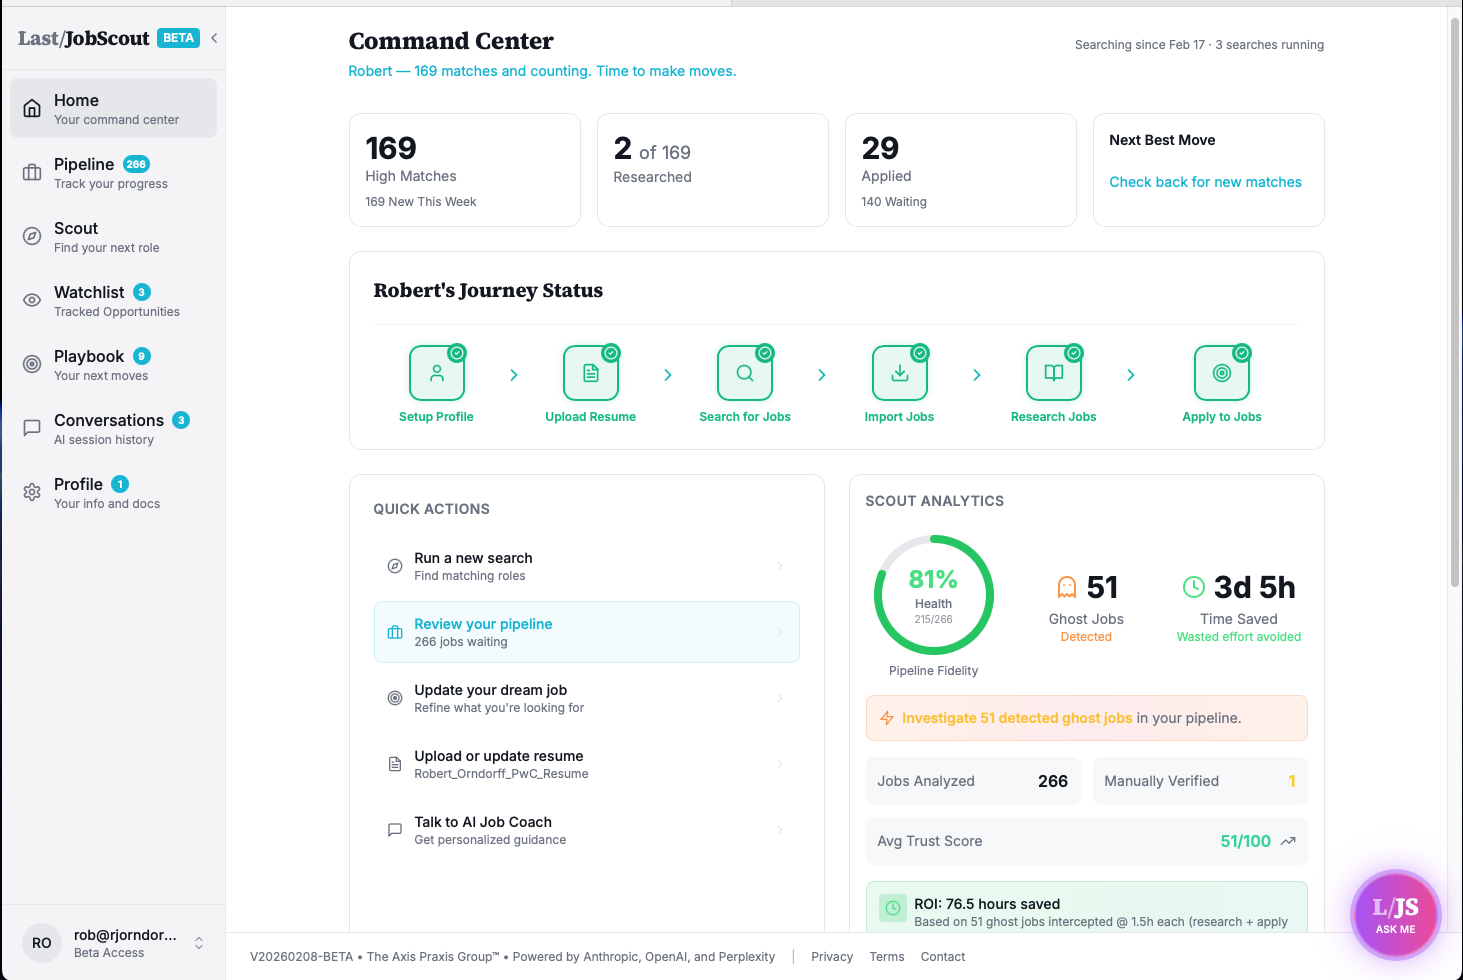Click the ghost icon beside 51 Ghost Jobs
This screenshot has width=1463, height=980.
1066,586
